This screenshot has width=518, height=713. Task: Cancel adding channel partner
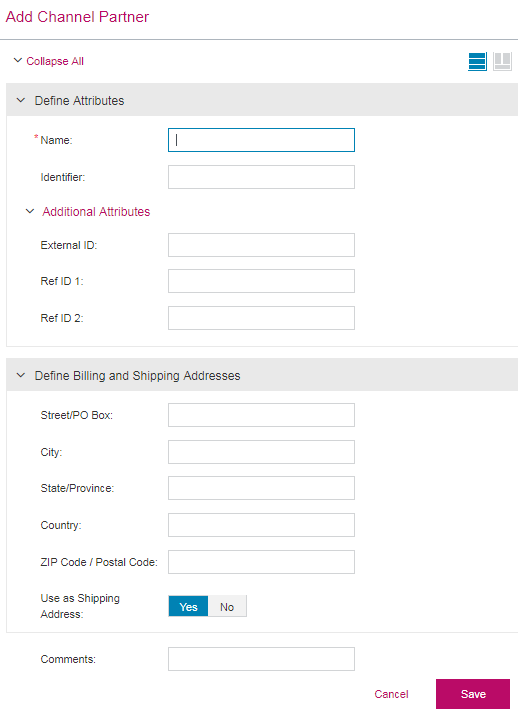click(x=391, y=694)
